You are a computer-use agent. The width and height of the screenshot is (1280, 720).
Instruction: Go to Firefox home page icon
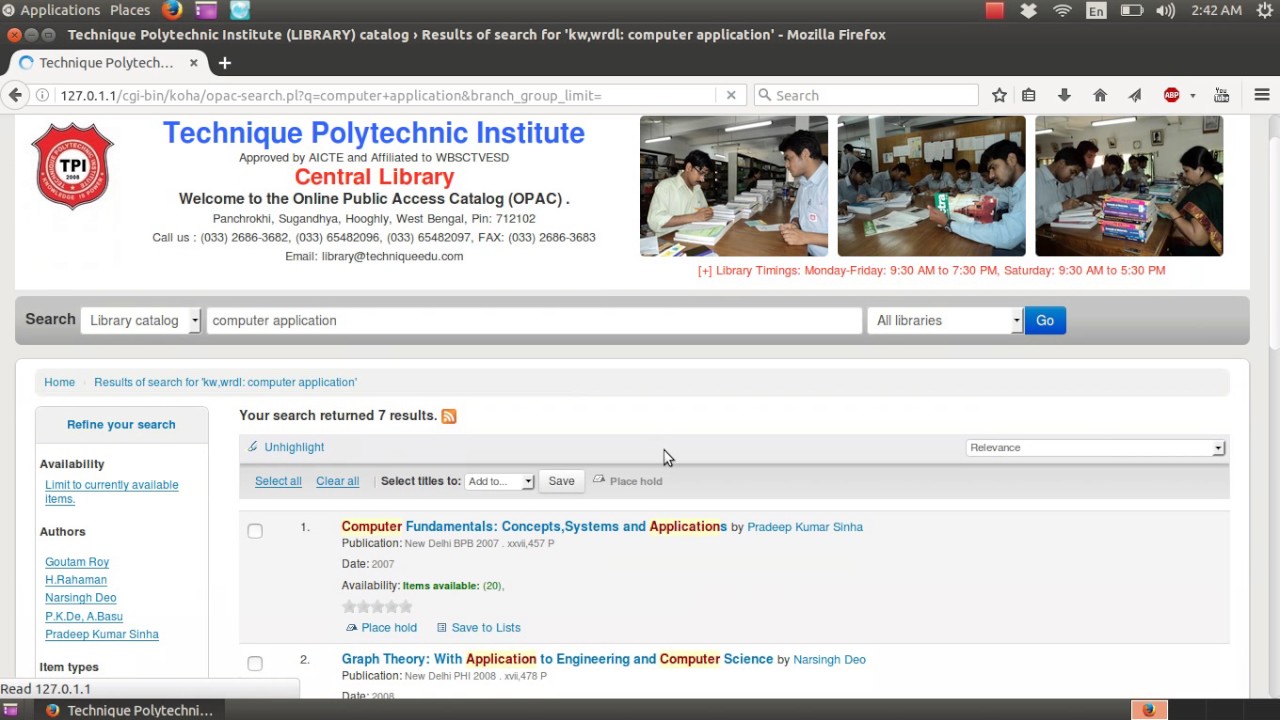coord(1100,95)
